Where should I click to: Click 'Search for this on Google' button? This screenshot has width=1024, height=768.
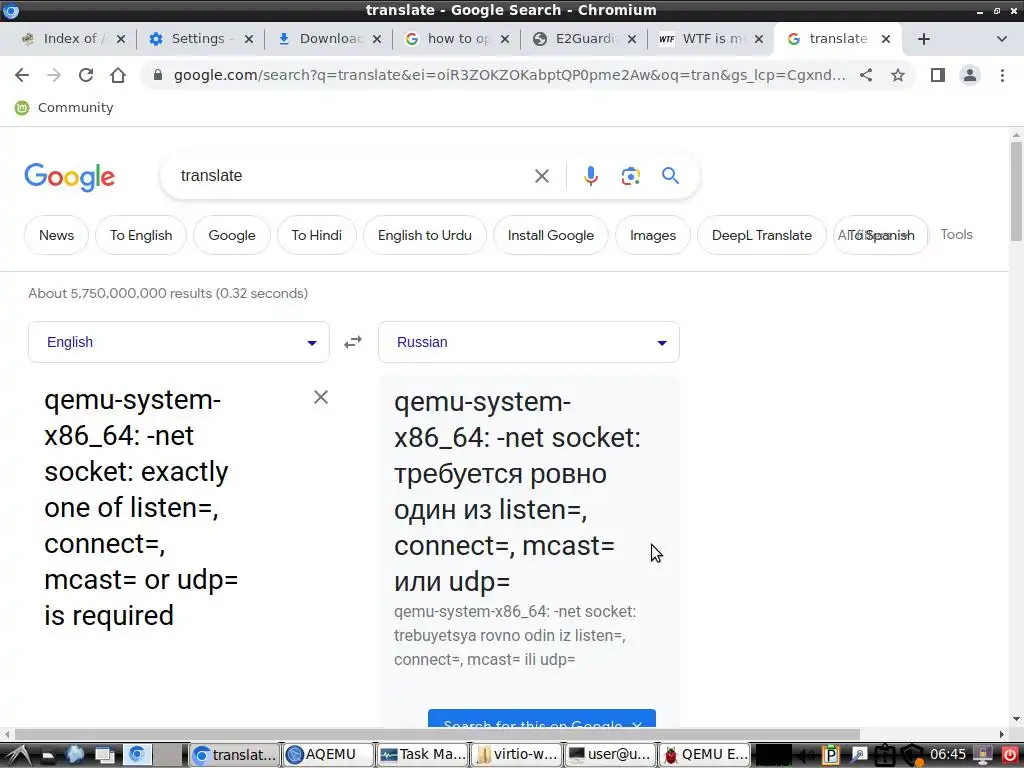coord(542,718)
